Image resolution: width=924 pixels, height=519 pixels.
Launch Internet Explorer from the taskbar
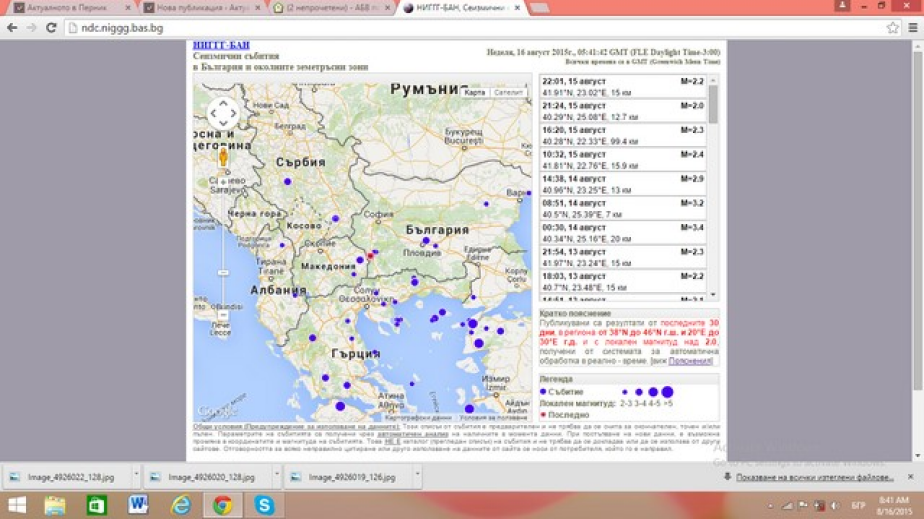[180, 505]
